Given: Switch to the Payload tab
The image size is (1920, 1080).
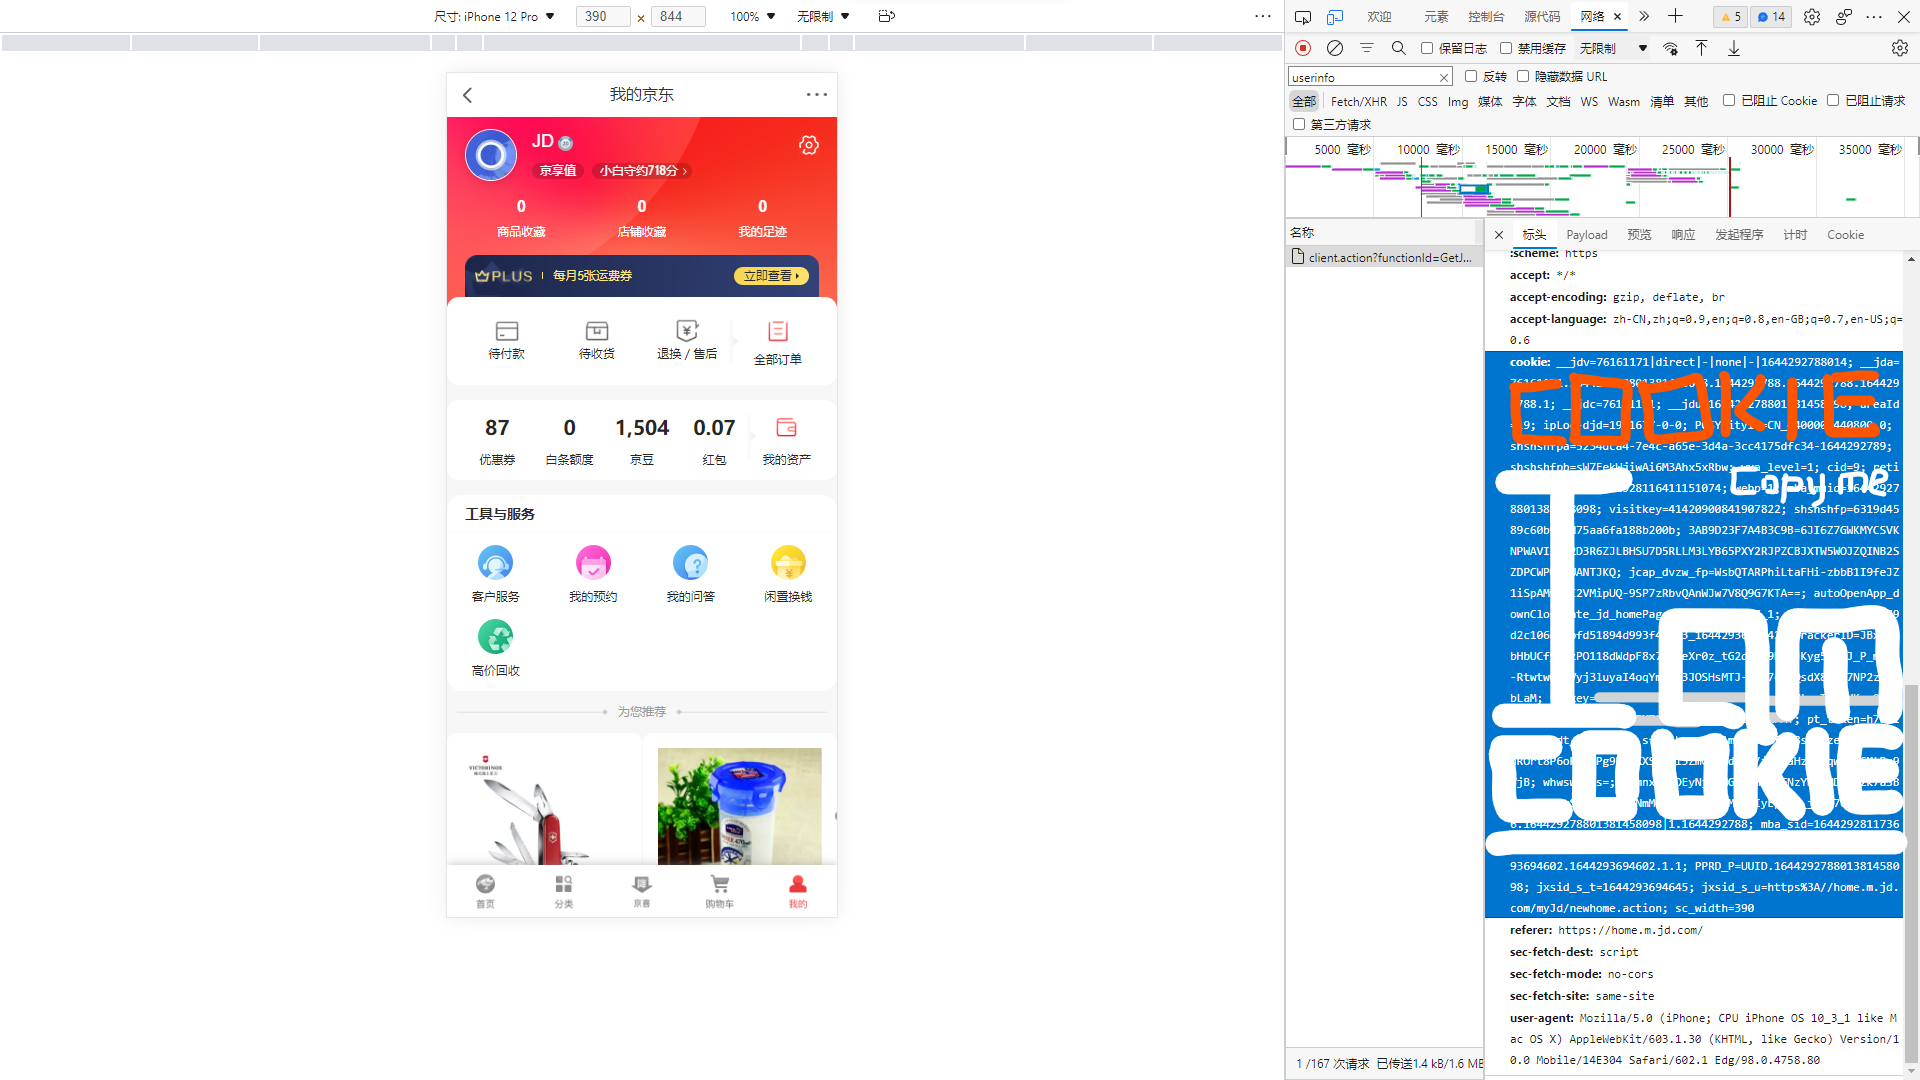Looking at the screenshot, I should [1586, 235].
